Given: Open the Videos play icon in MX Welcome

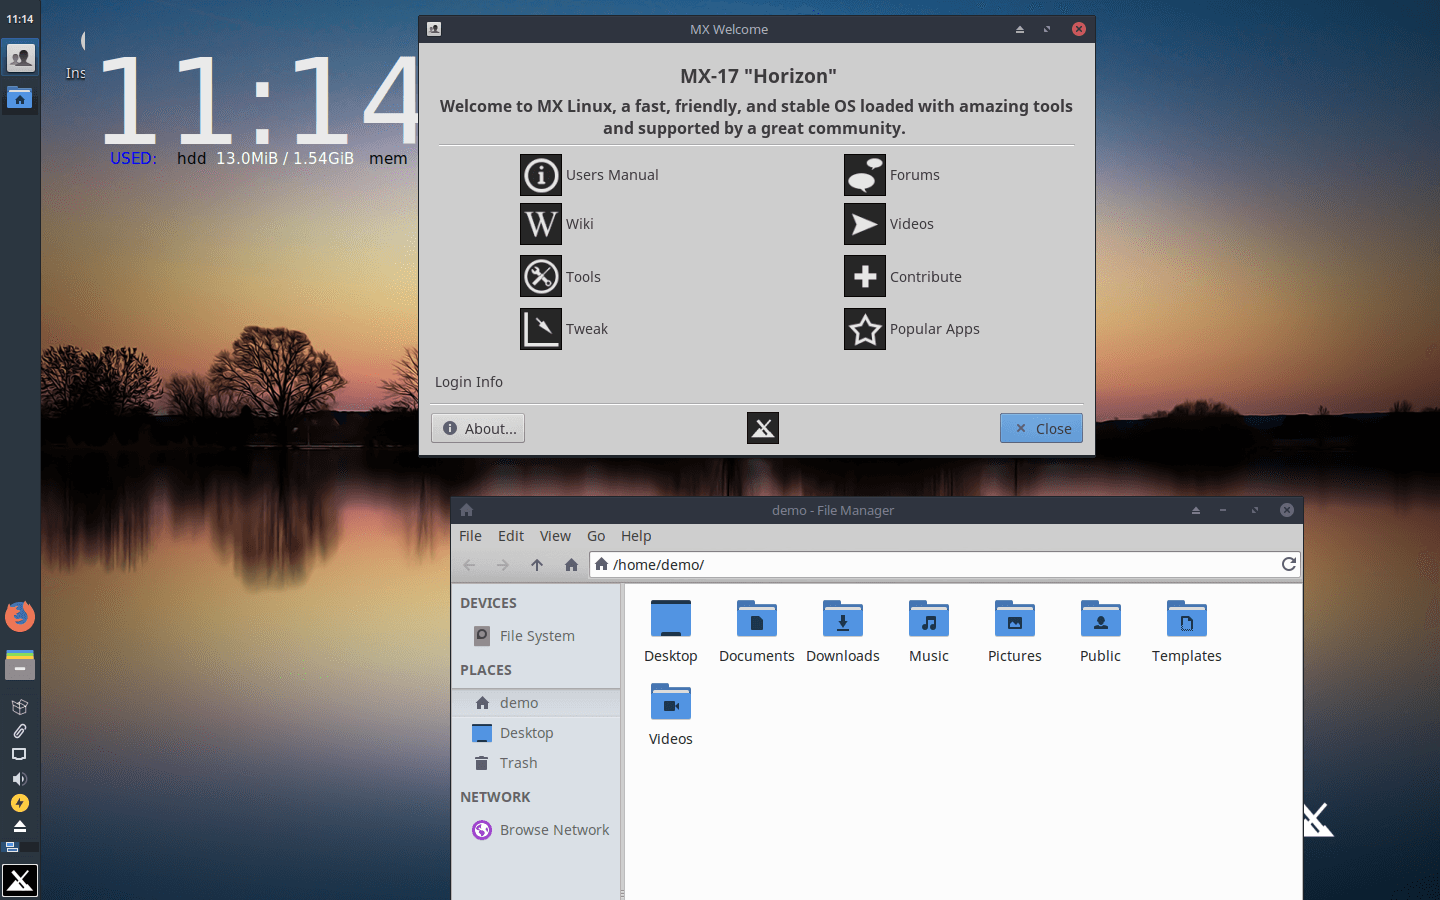Looking at the screenshot, I should coord(865,224).
